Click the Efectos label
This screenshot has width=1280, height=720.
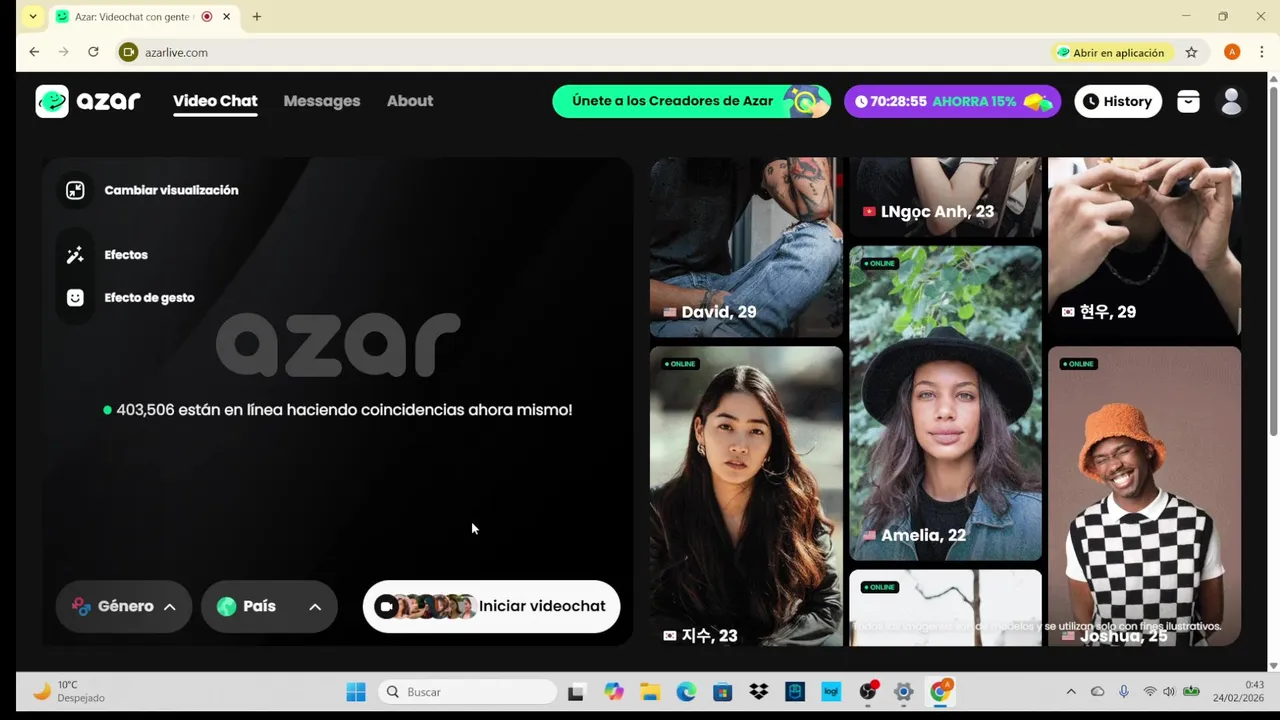point(126,255)
